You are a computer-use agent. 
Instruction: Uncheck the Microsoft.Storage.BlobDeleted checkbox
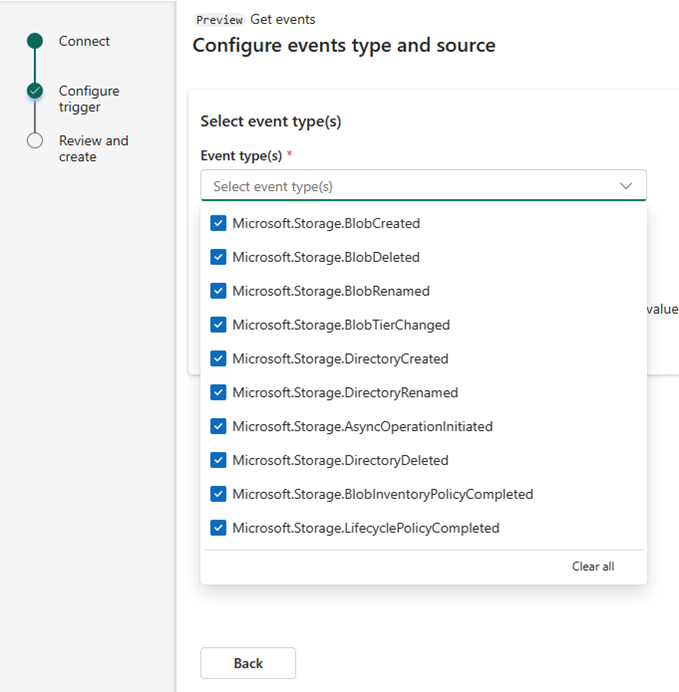coord(218,257)
